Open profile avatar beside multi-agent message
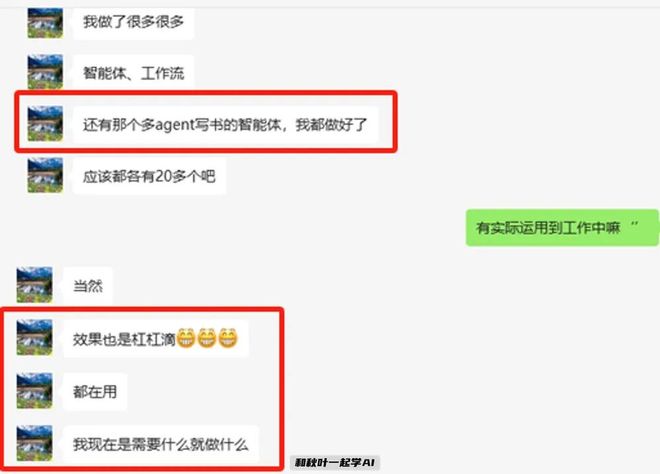660x474 pixels. click(45, 124)
